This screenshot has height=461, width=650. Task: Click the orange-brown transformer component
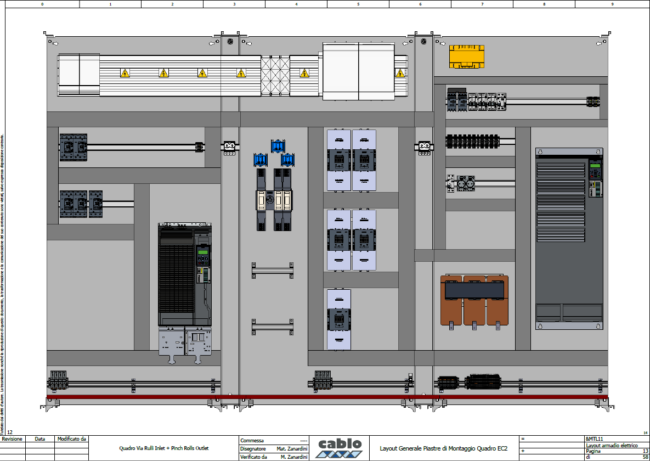click(474, 303)
